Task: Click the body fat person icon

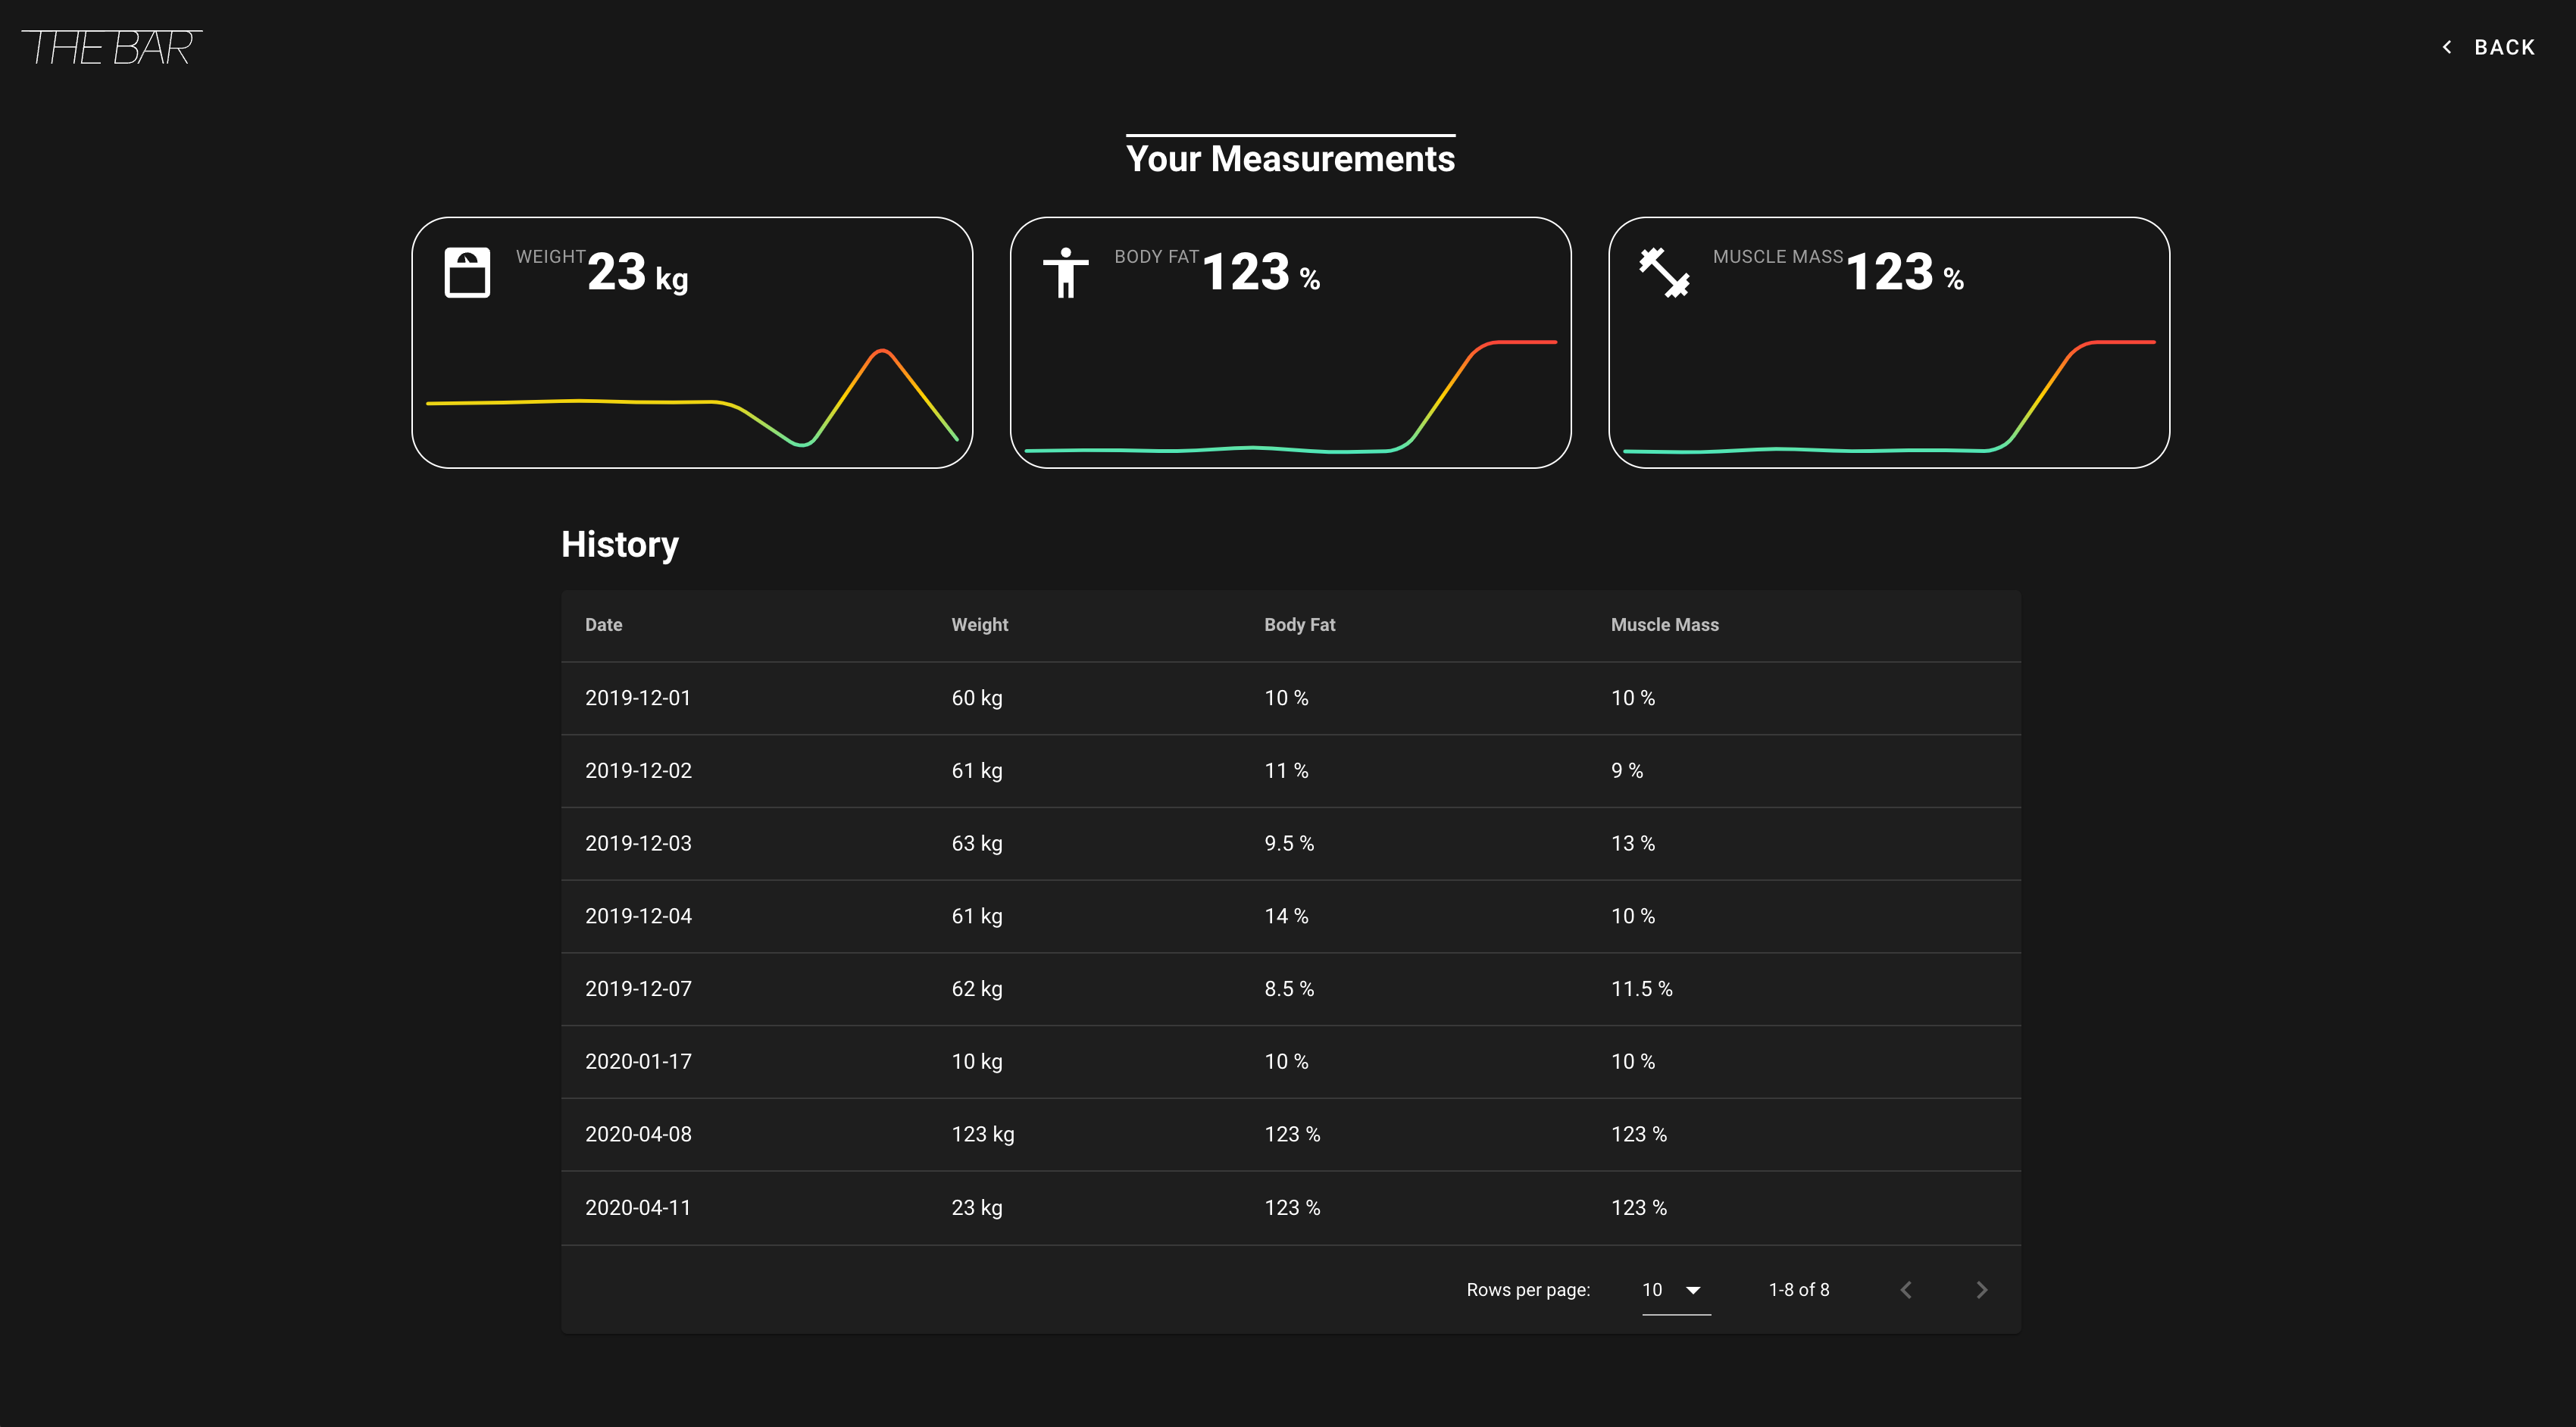Action: [1065, 272]
